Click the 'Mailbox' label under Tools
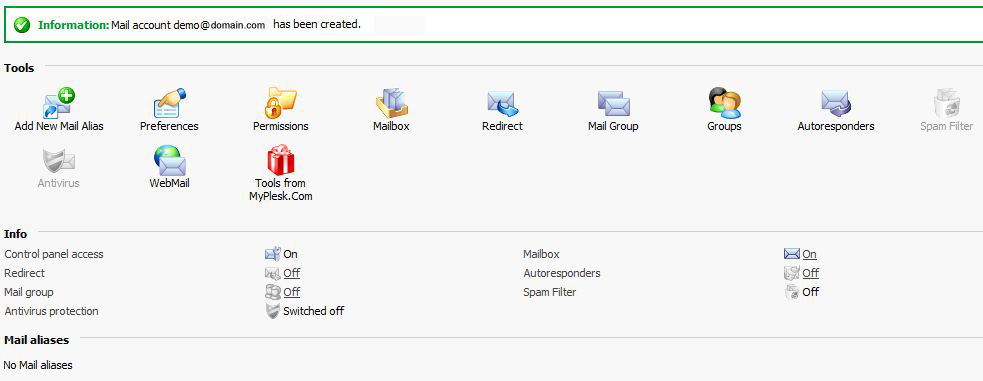Screen dimensions: 983x381 tap(391, 126)
